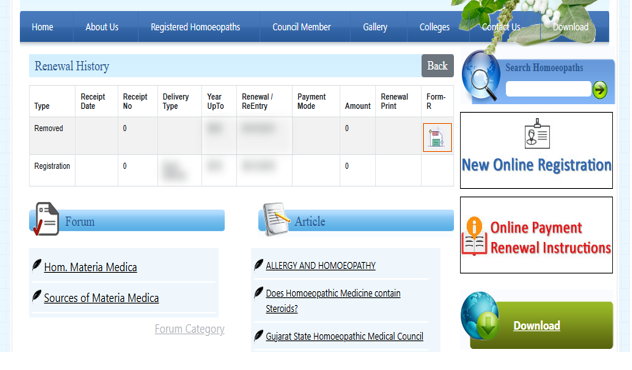Click the Forum section header
The height and width of the screenshot is (370, 632).
[x=127, y=220]
